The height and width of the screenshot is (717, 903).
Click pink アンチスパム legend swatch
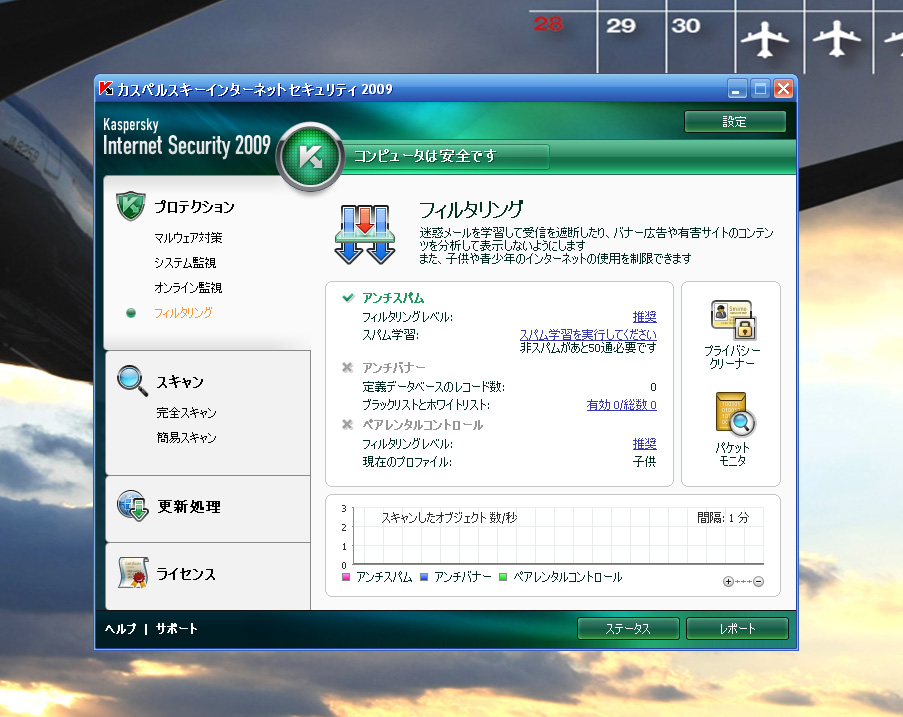346,576
